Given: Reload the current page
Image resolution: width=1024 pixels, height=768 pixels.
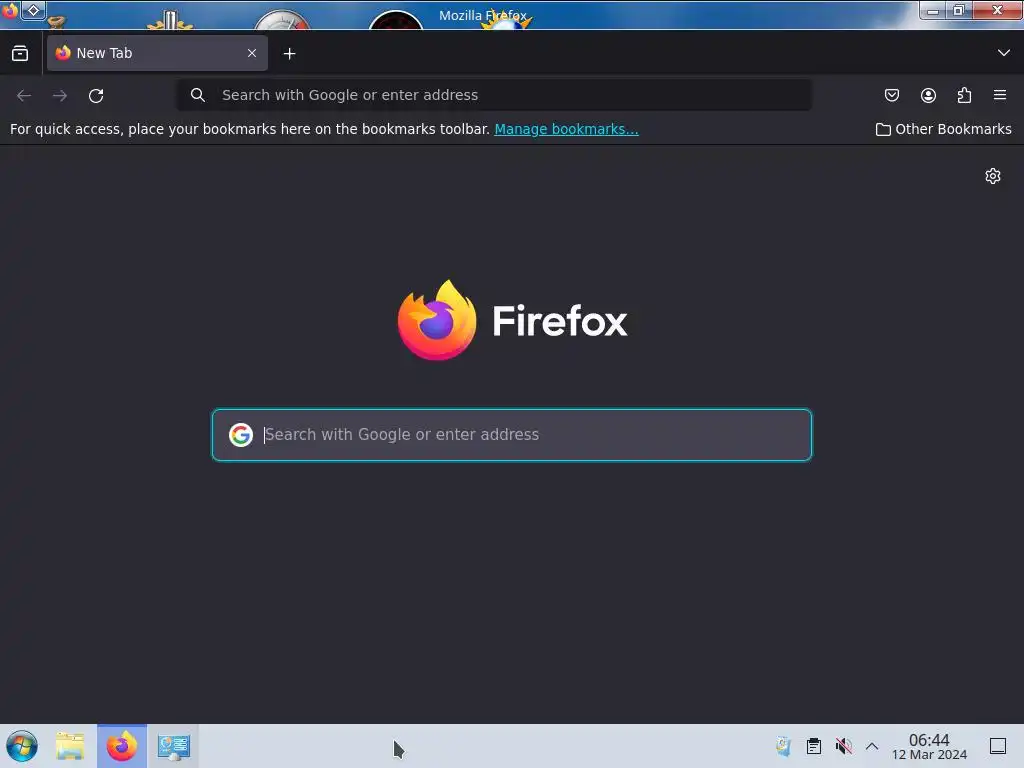Looking at the screenshot, I should (96, 95).
